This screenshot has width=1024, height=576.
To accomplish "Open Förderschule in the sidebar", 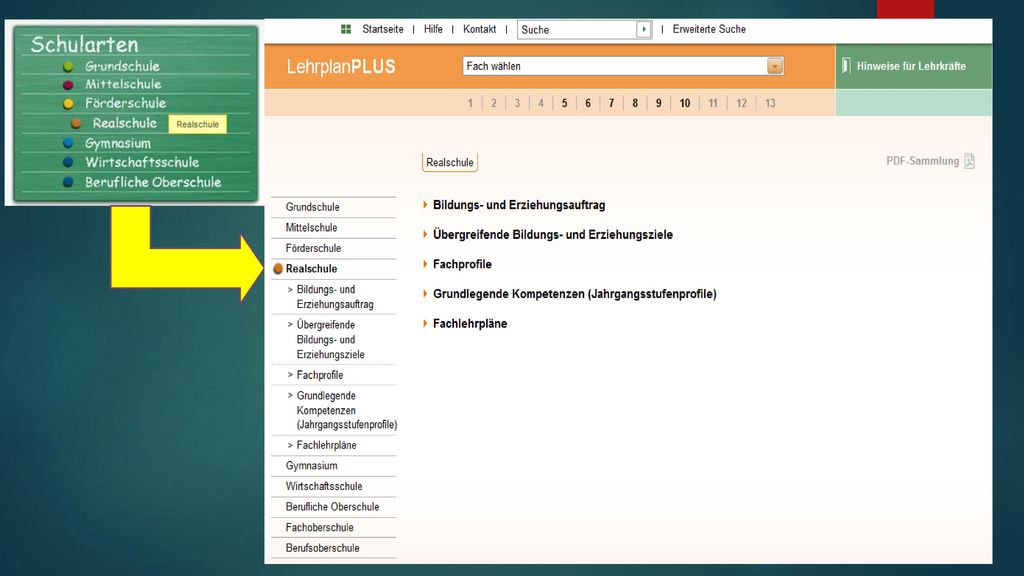I will [x=313, y=248].
